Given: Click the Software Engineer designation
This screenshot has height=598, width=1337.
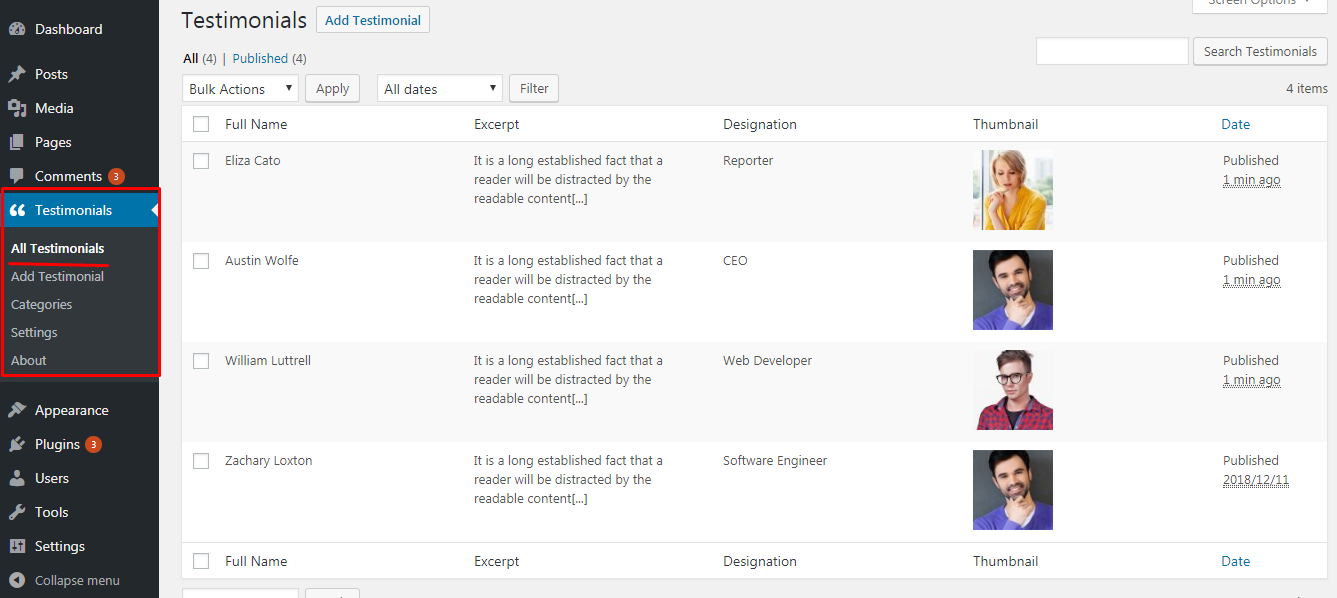Looking at the screenshot, I should [775, 460].
